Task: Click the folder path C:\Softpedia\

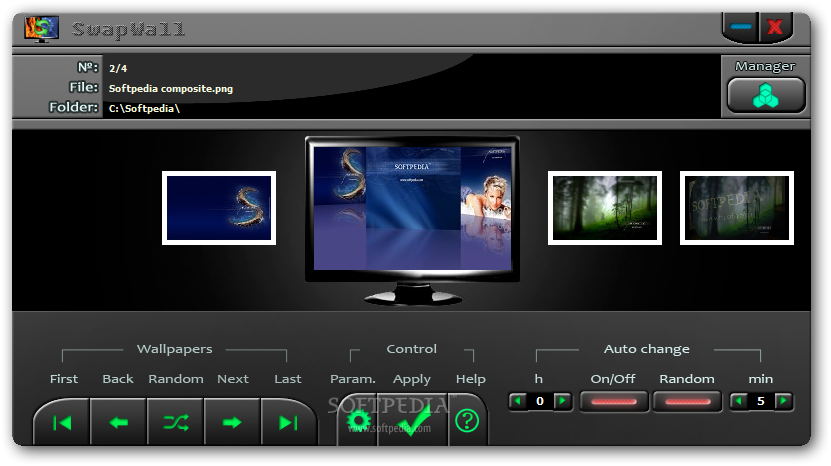Action: tap(144, 108)
